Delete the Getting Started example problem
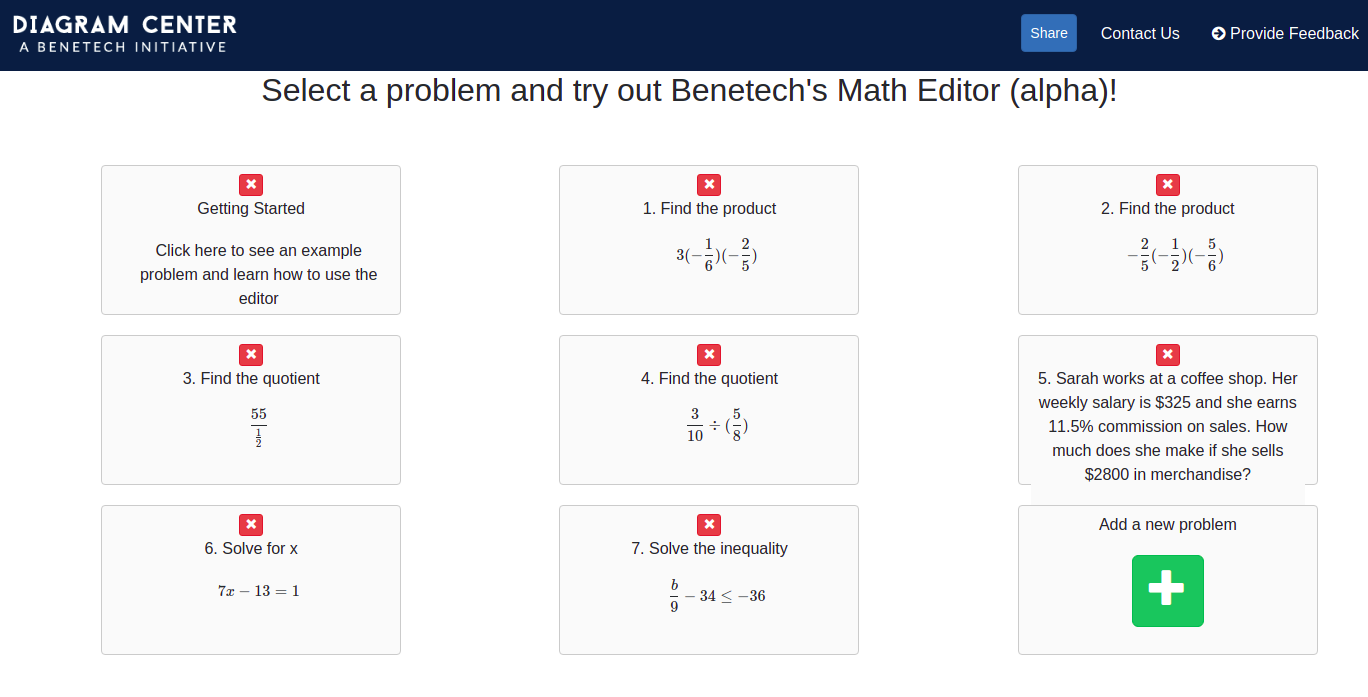The image size is (1368, 697). click(x=250, y=184)
